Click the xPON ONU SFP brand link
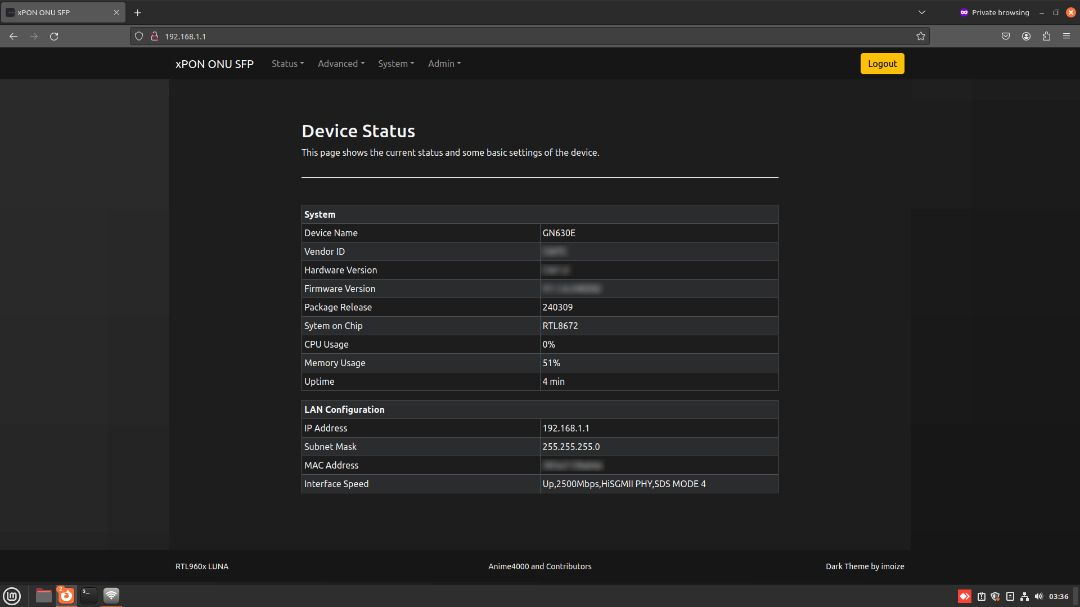This screenshot has height=607, width=1080. point(214,64)
